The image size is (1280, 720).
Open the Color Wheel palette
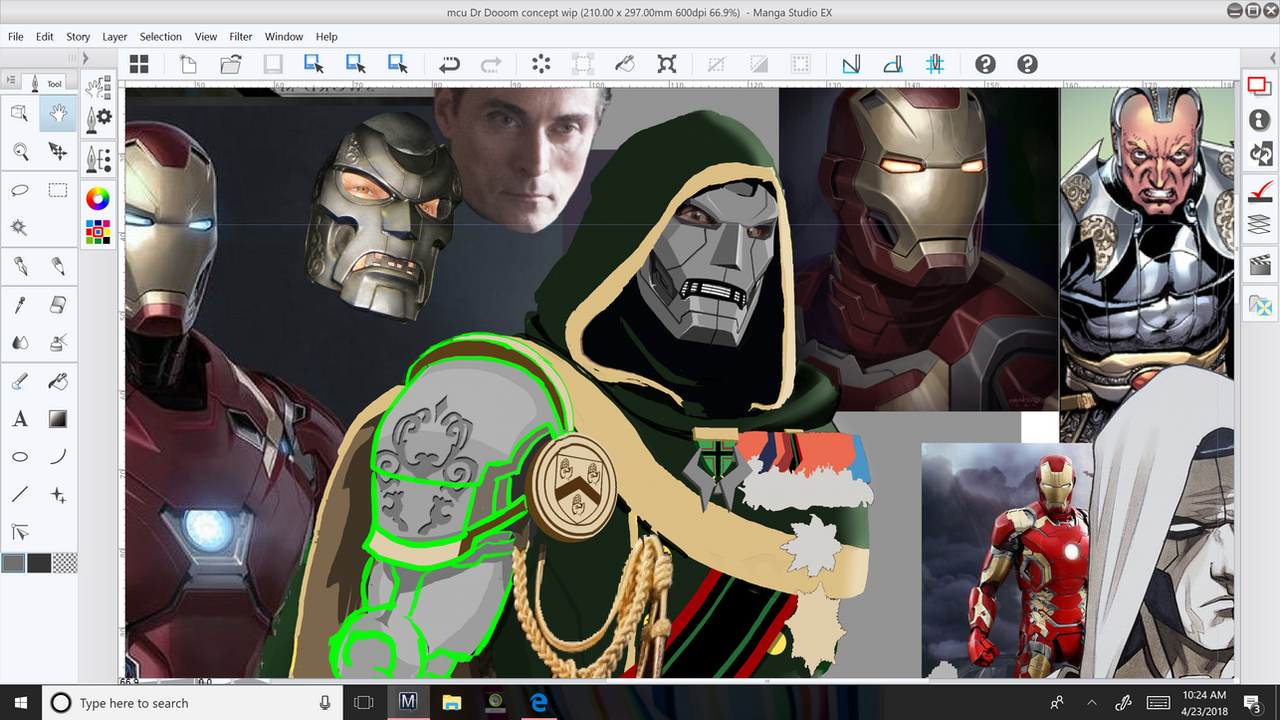[x=98, y=198]
